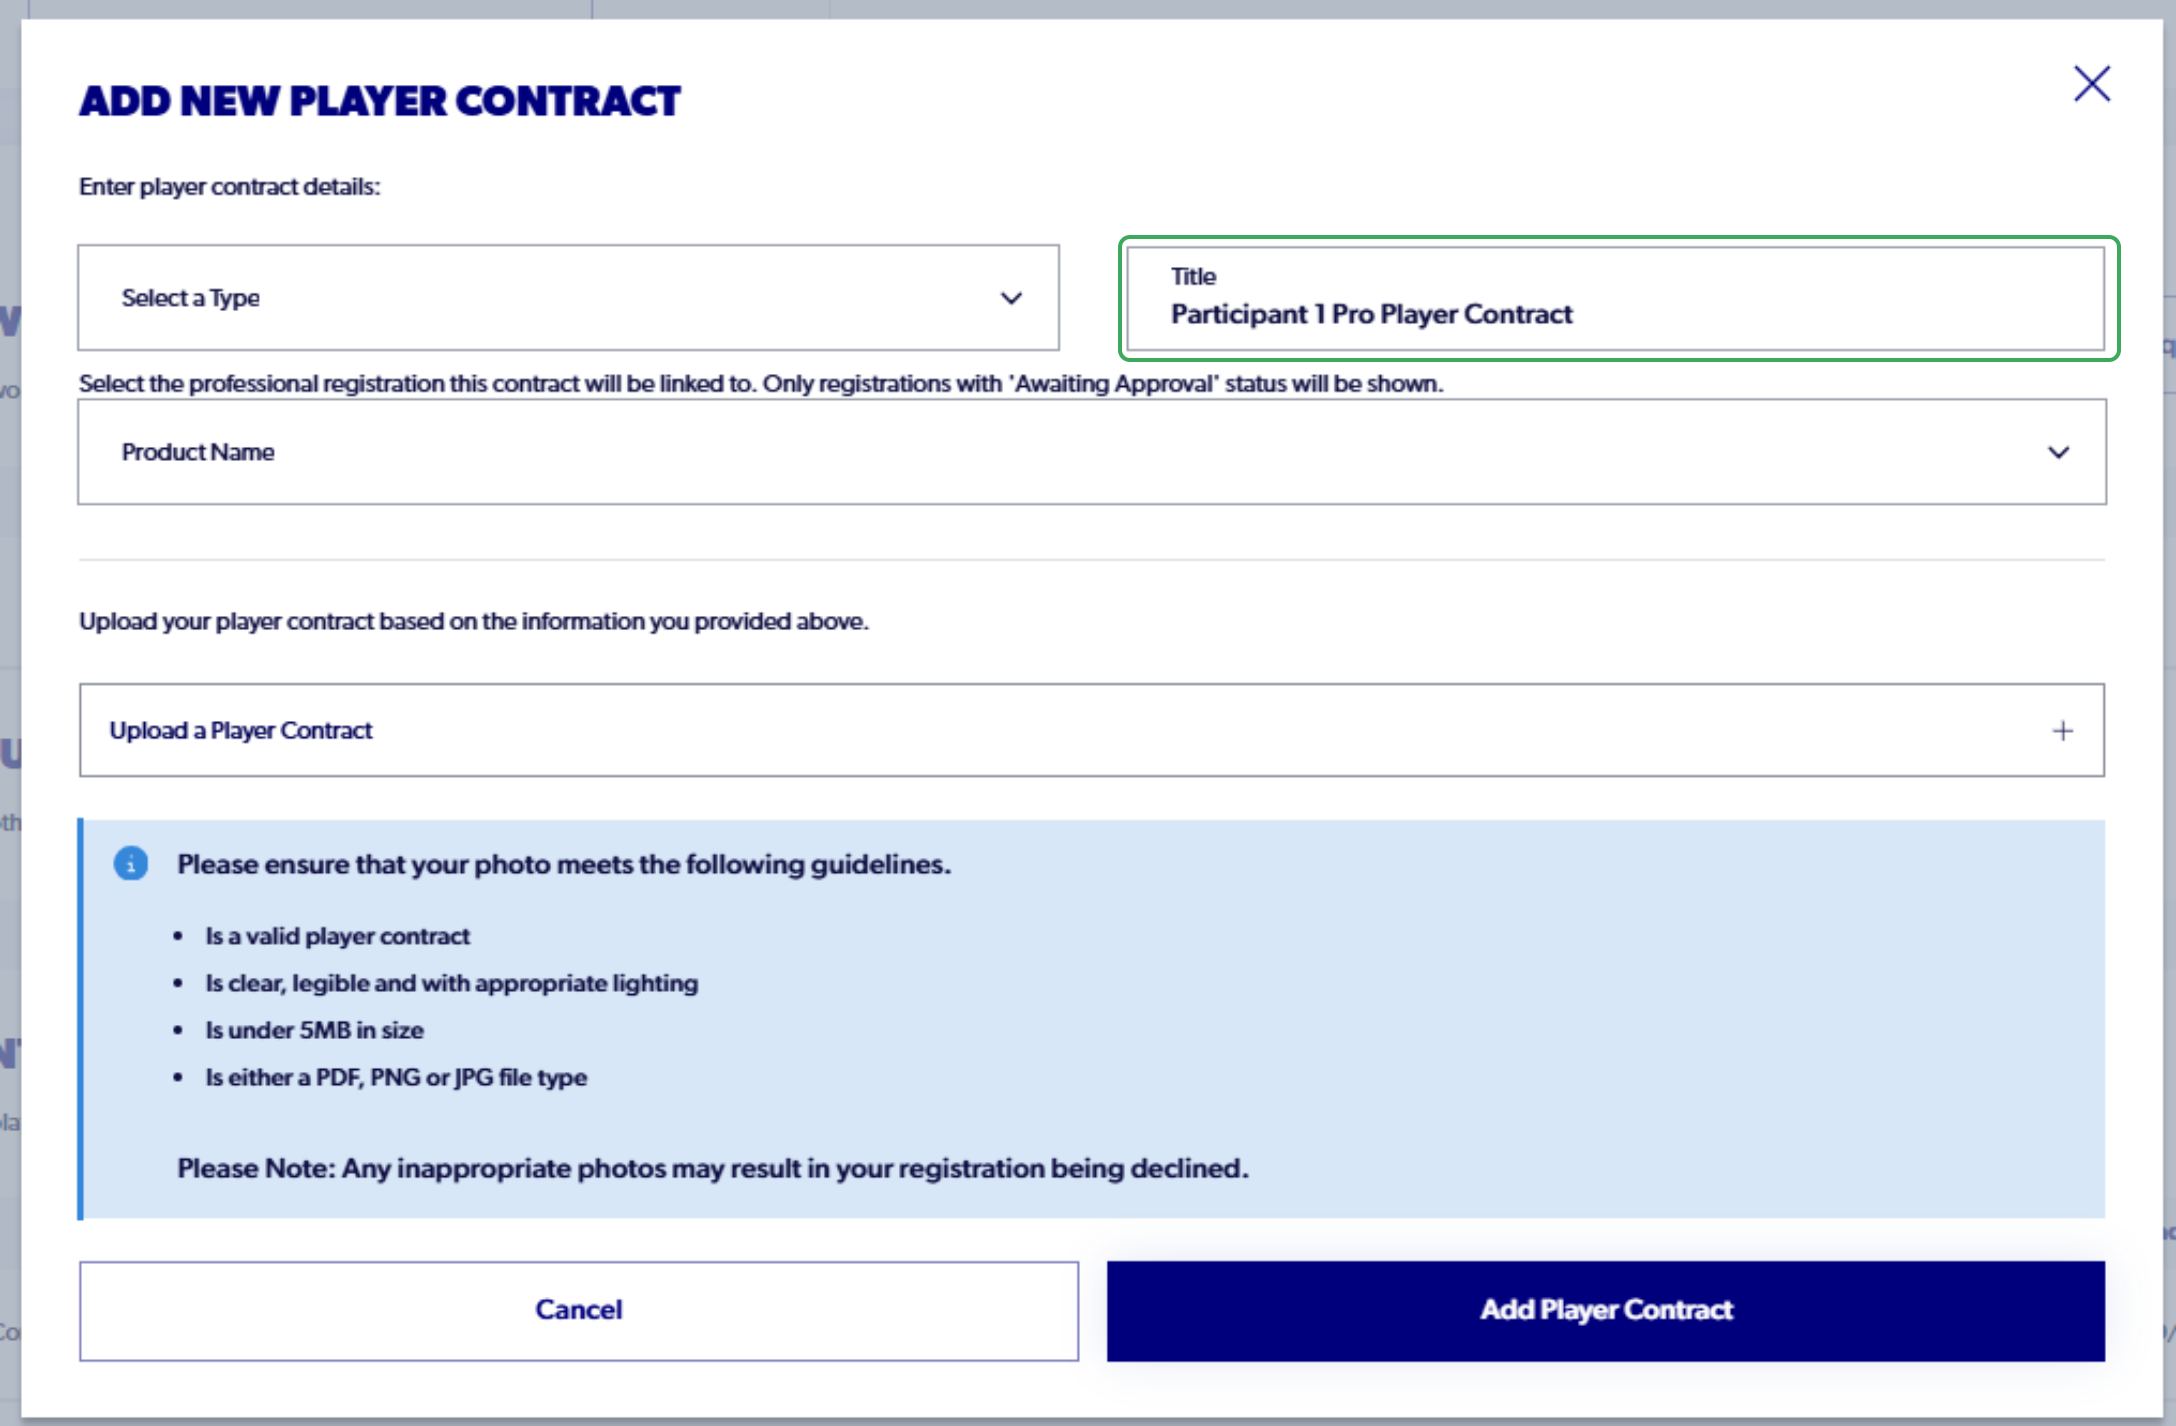Open the Select a Type combo box

click(x=568, y=298)
